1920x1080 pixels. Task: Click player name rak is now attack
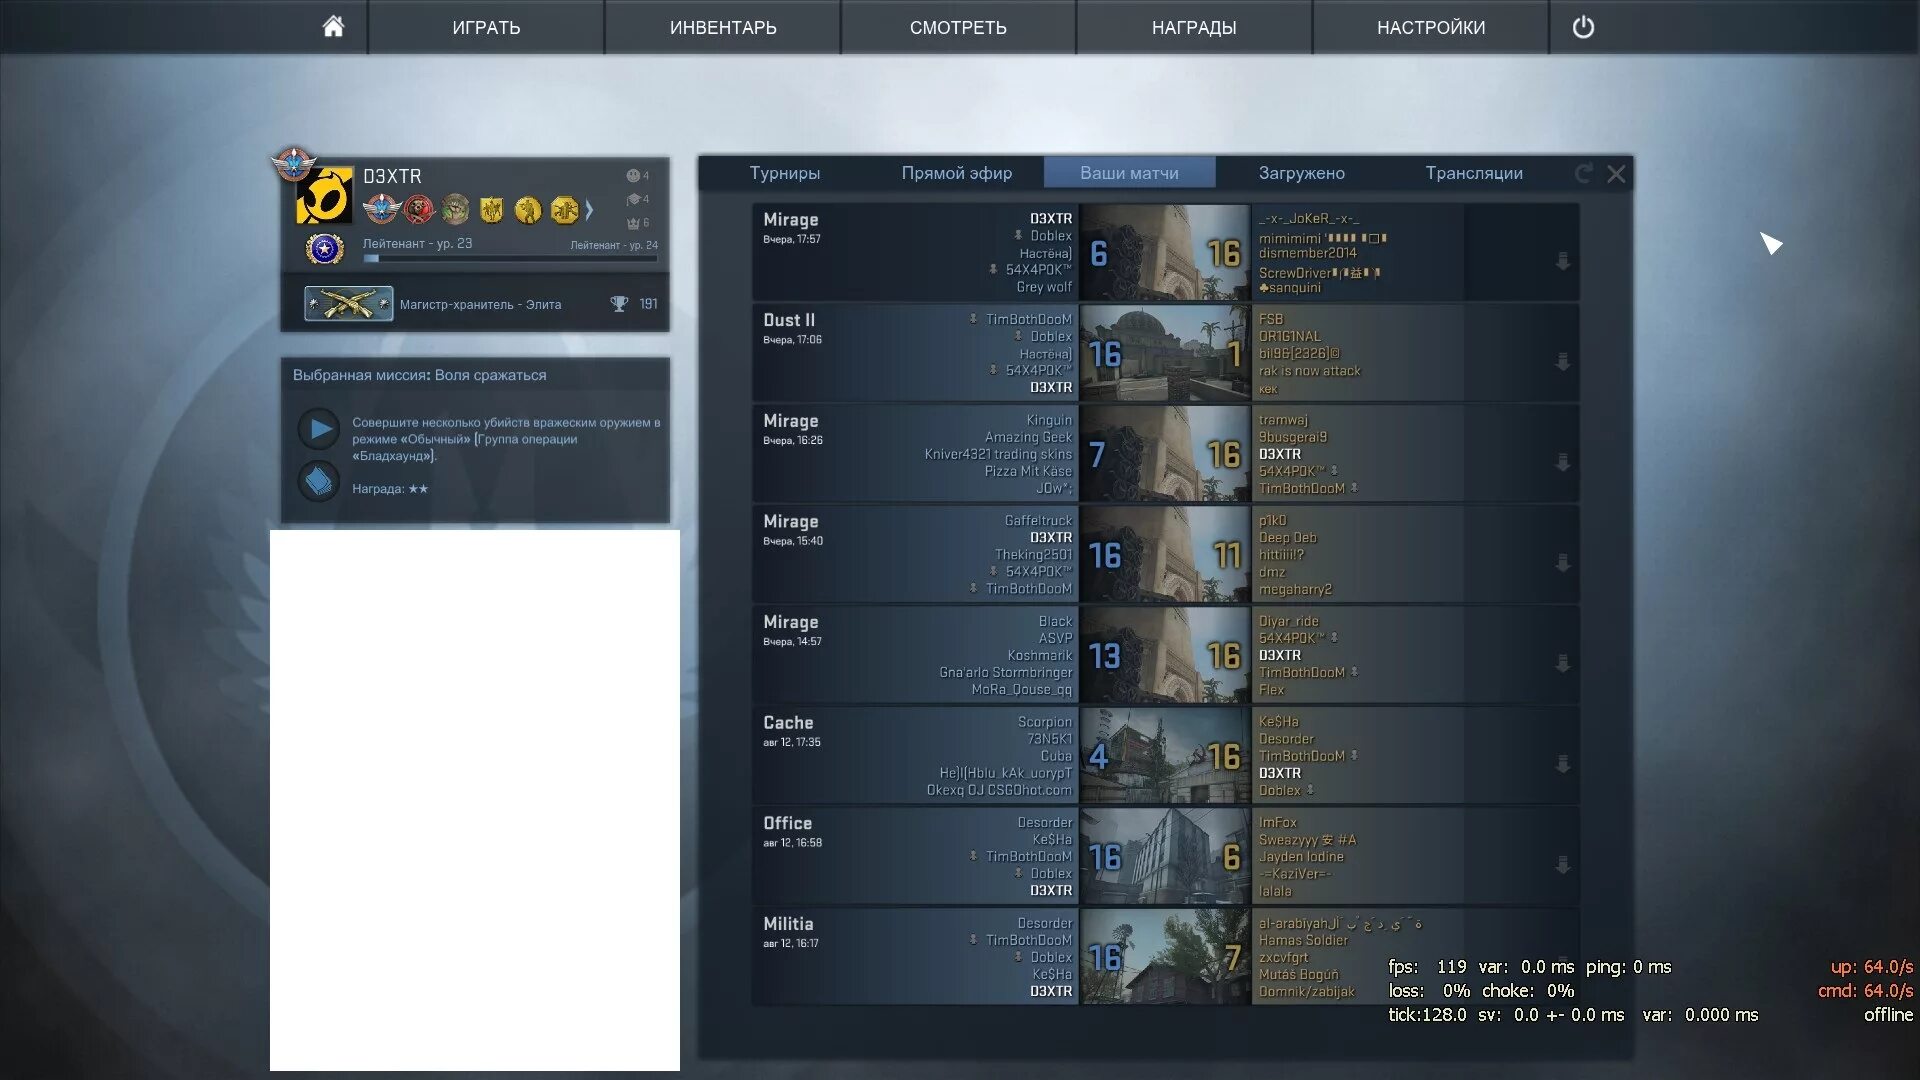coord(1309,370)
